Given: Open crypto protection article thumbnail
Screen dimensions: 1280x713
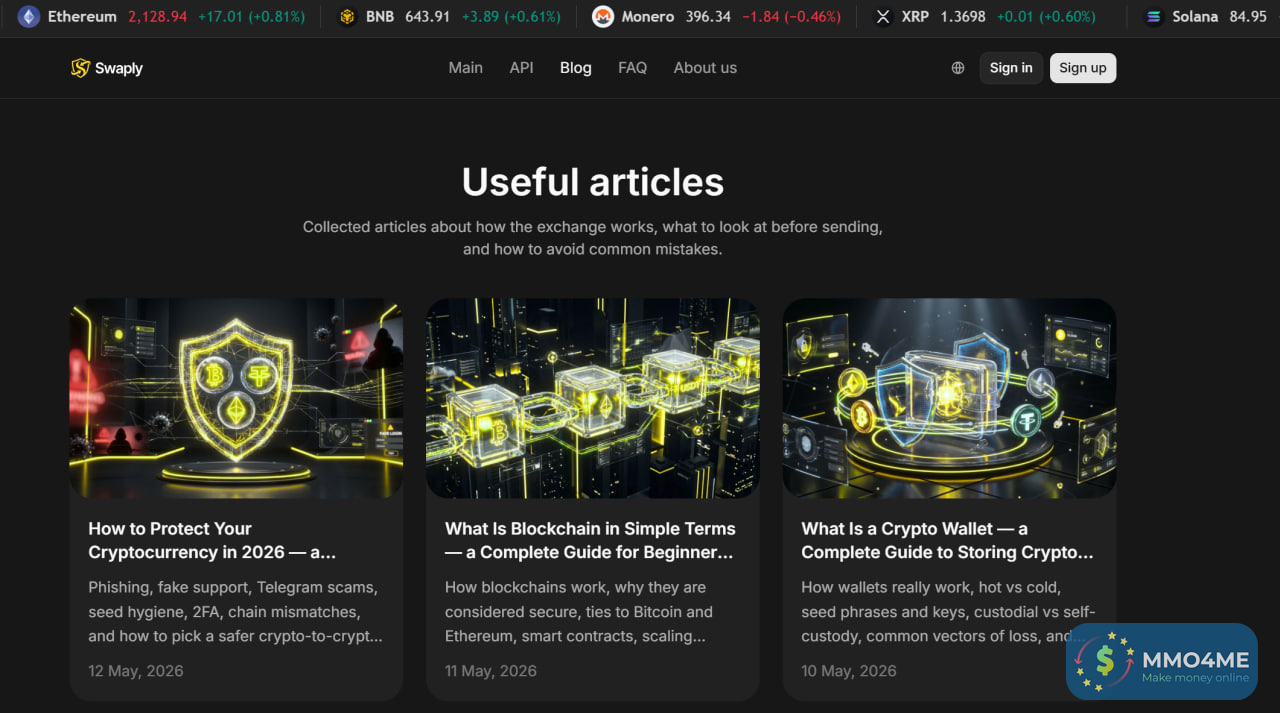Looking at the screenshot, I should (x=236, y=398).
